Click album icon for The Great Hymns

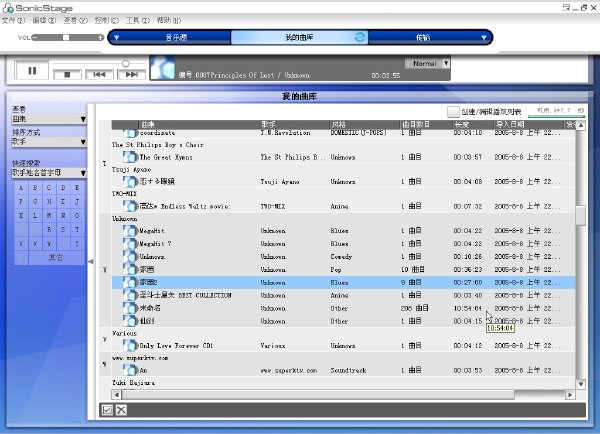[130, 157]
